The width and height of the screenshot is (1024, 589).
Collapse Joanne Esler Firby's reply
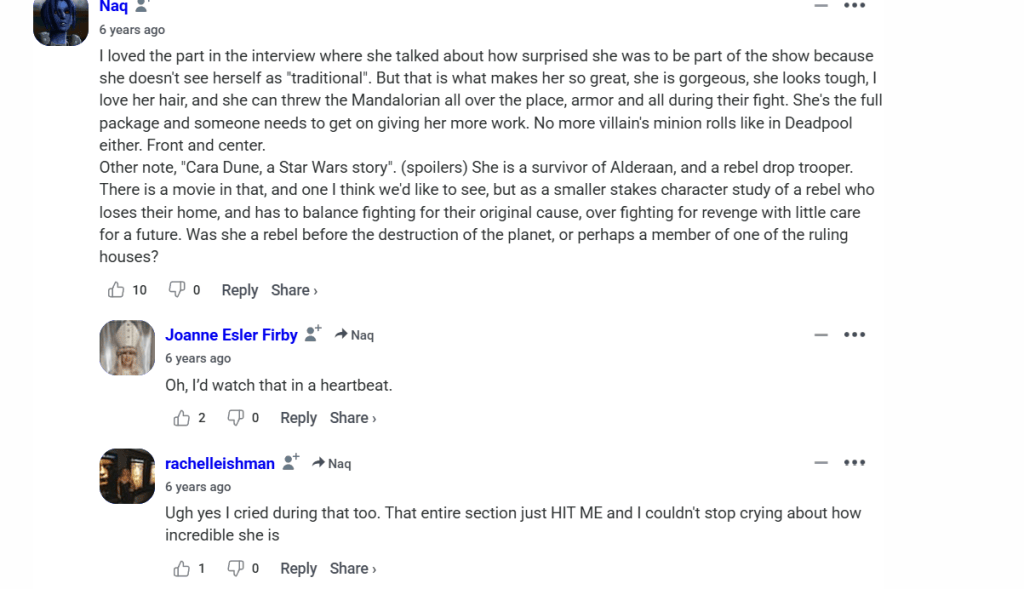[821, 334]
